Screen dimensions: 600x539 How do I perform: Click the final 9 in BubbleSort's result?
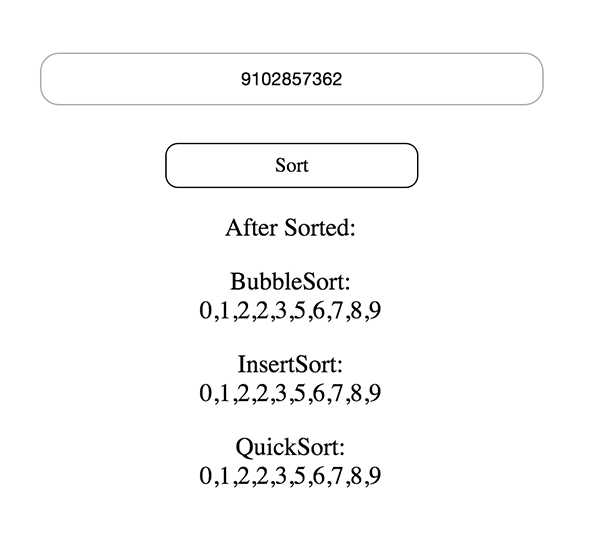coord(375,310)
